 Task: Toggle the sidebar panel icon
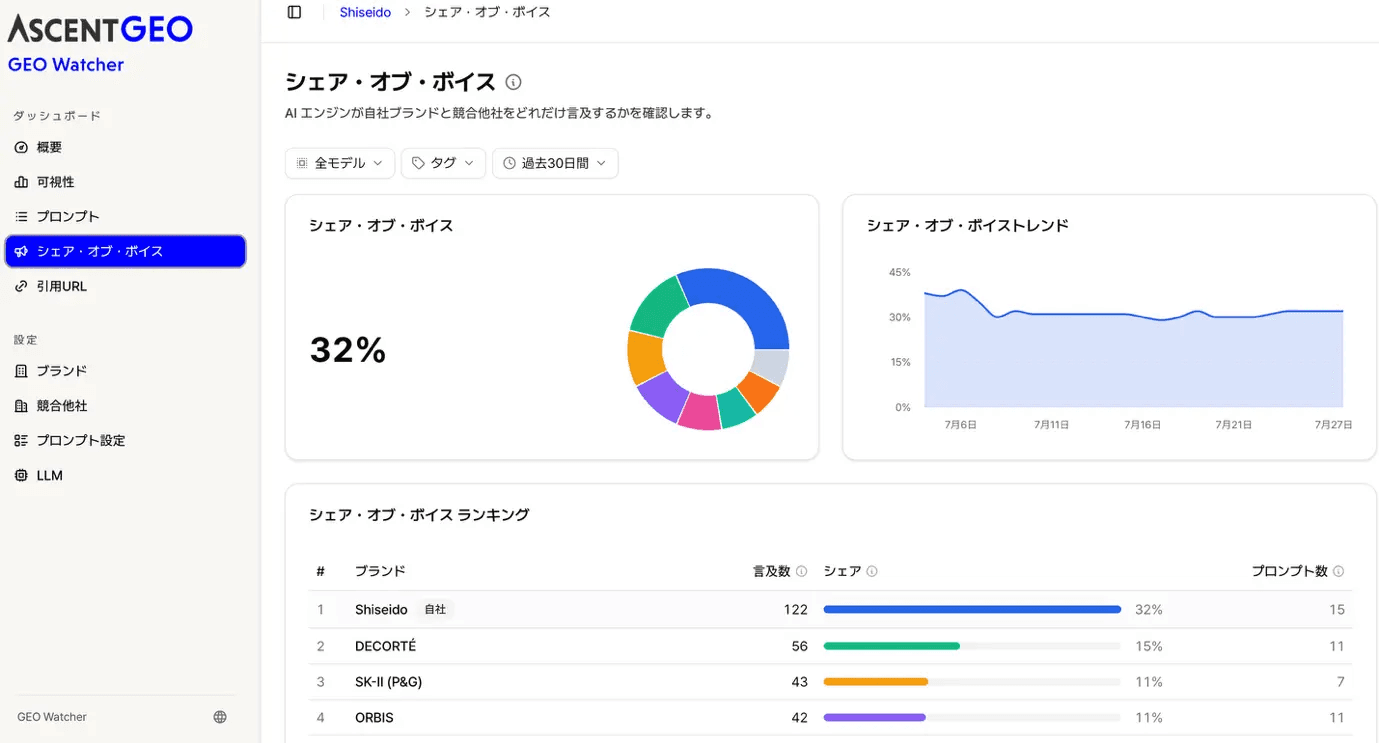(x=294, y=12)
